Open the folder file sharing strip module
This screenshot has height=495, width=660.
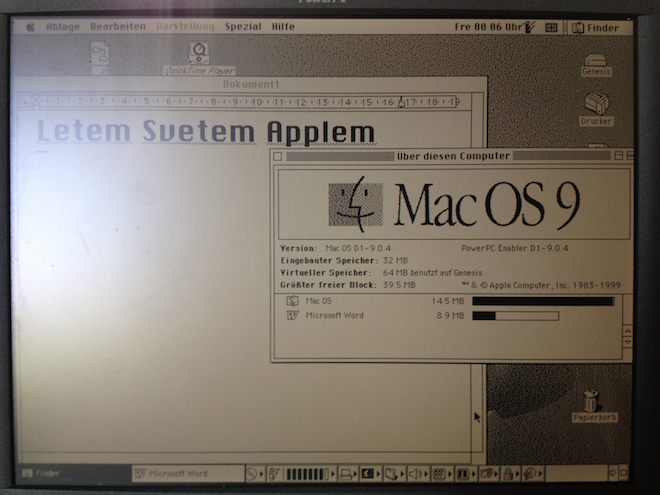pos(393,474)
